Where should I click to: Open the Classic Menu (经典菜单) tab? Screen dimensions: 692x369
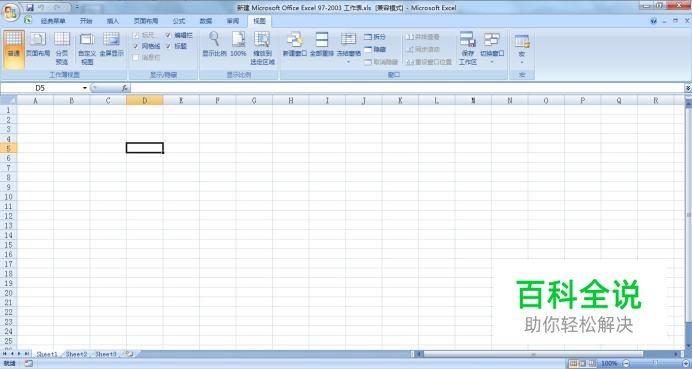coord(53,21)
